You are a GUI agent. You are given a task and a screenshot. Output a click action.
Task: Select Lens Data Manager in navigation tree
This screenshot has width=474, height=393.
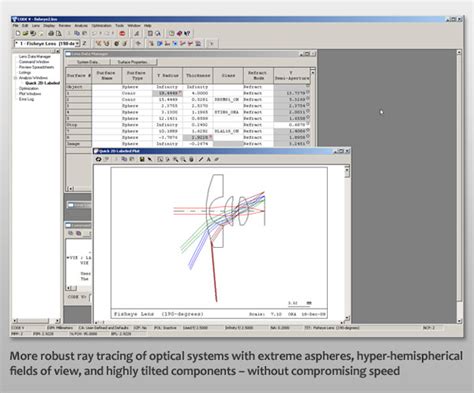pos(35,57)
